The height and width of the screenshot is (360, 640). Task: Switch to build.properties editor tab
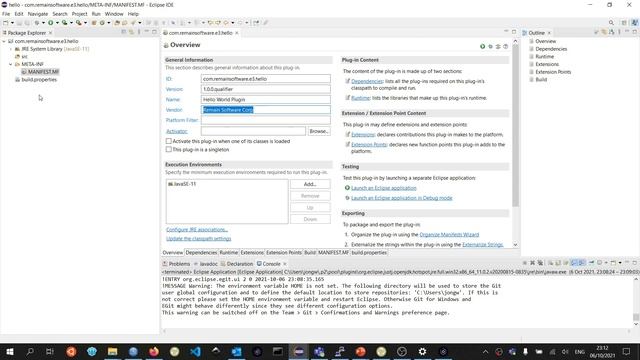(369, 253)
